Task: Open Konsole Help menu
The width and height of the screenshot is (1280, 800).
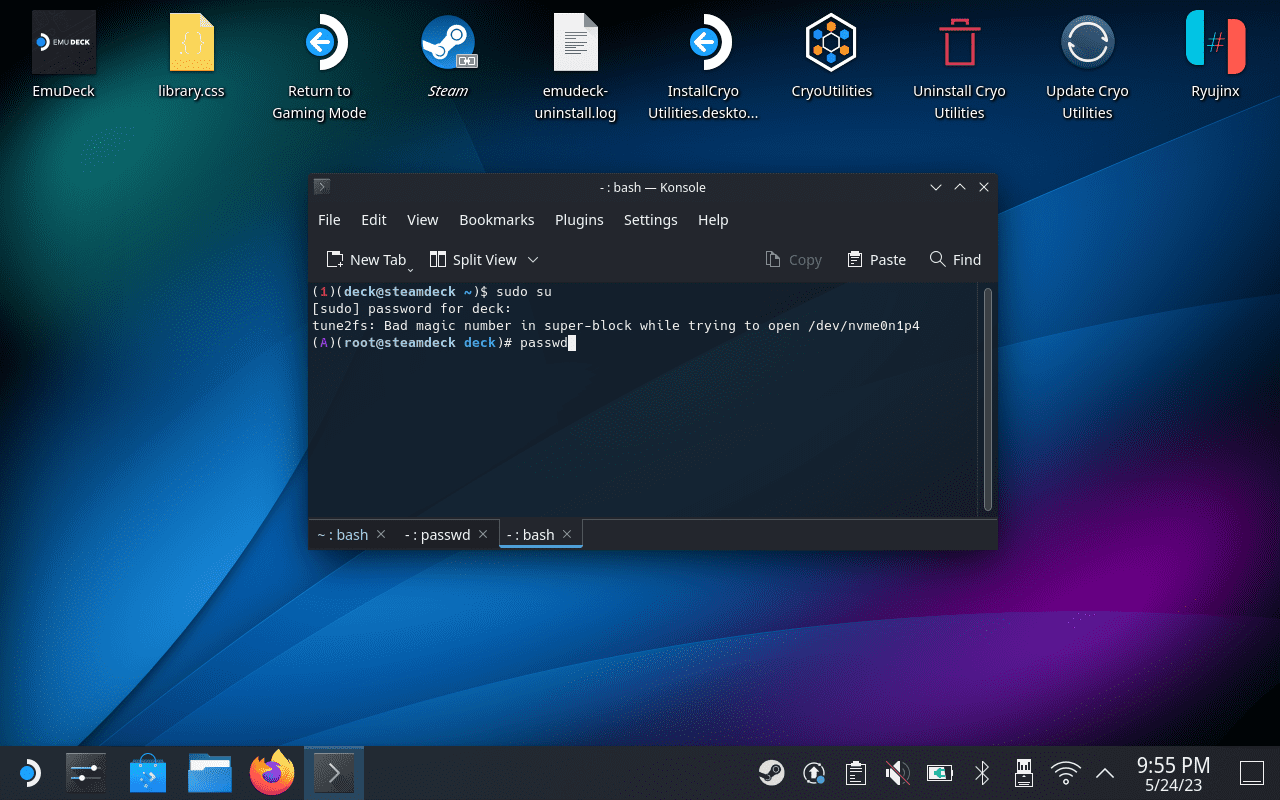Action: (x=713, y=220)
